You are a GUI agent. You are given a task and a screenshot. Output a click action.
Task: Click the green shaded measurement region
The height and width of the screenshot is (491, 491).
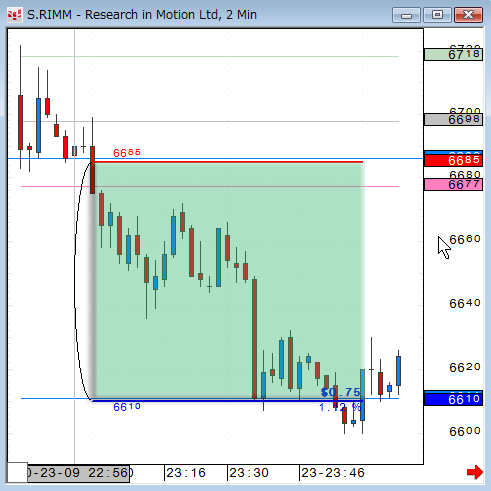point(228,281)
